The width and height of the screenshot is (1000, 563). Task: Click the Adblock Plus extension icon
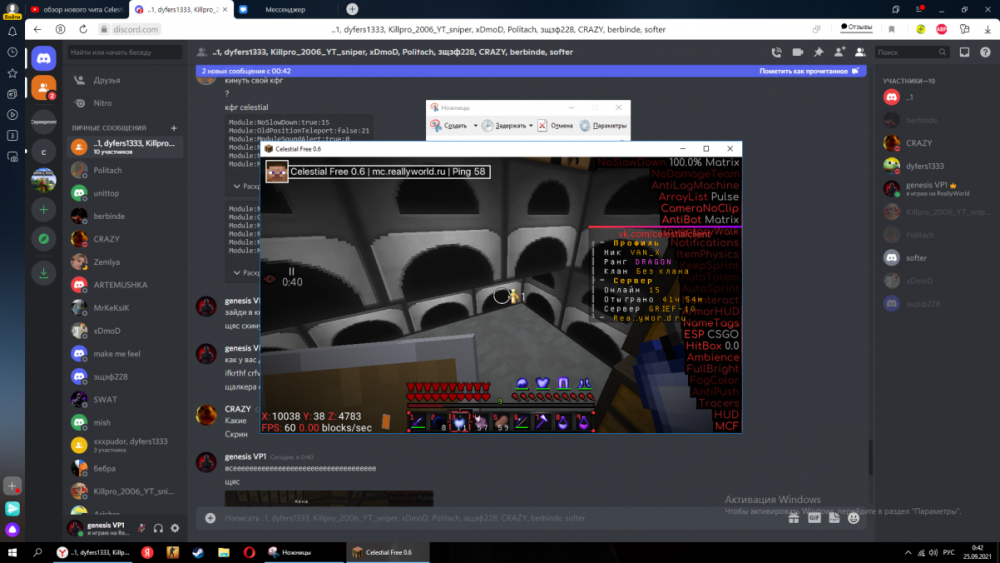[941, 29]
